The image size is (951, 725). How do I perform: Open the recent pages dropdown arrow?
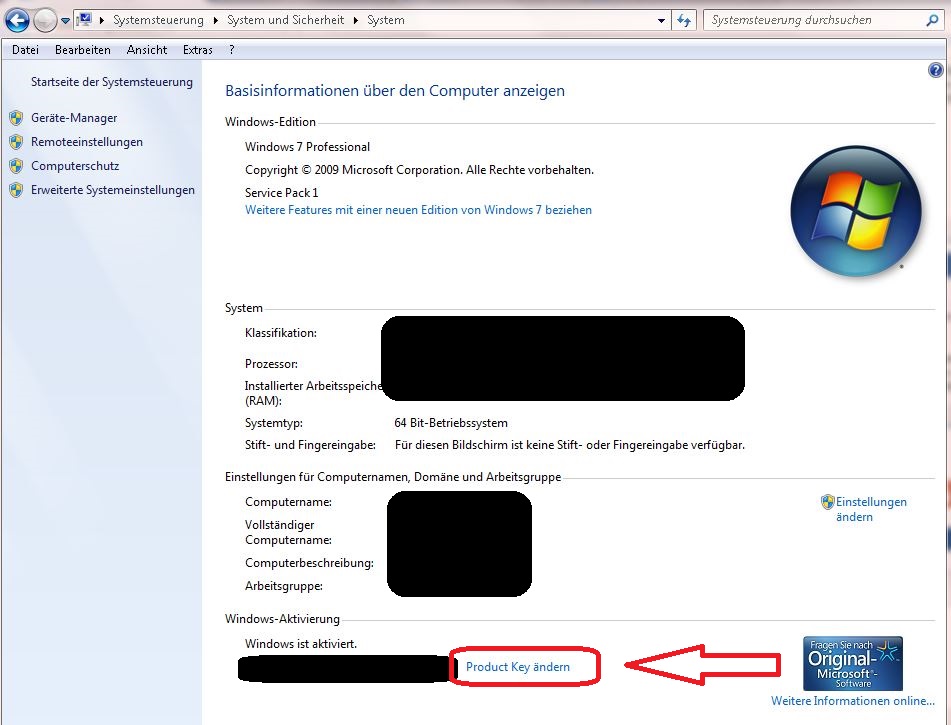65,21
